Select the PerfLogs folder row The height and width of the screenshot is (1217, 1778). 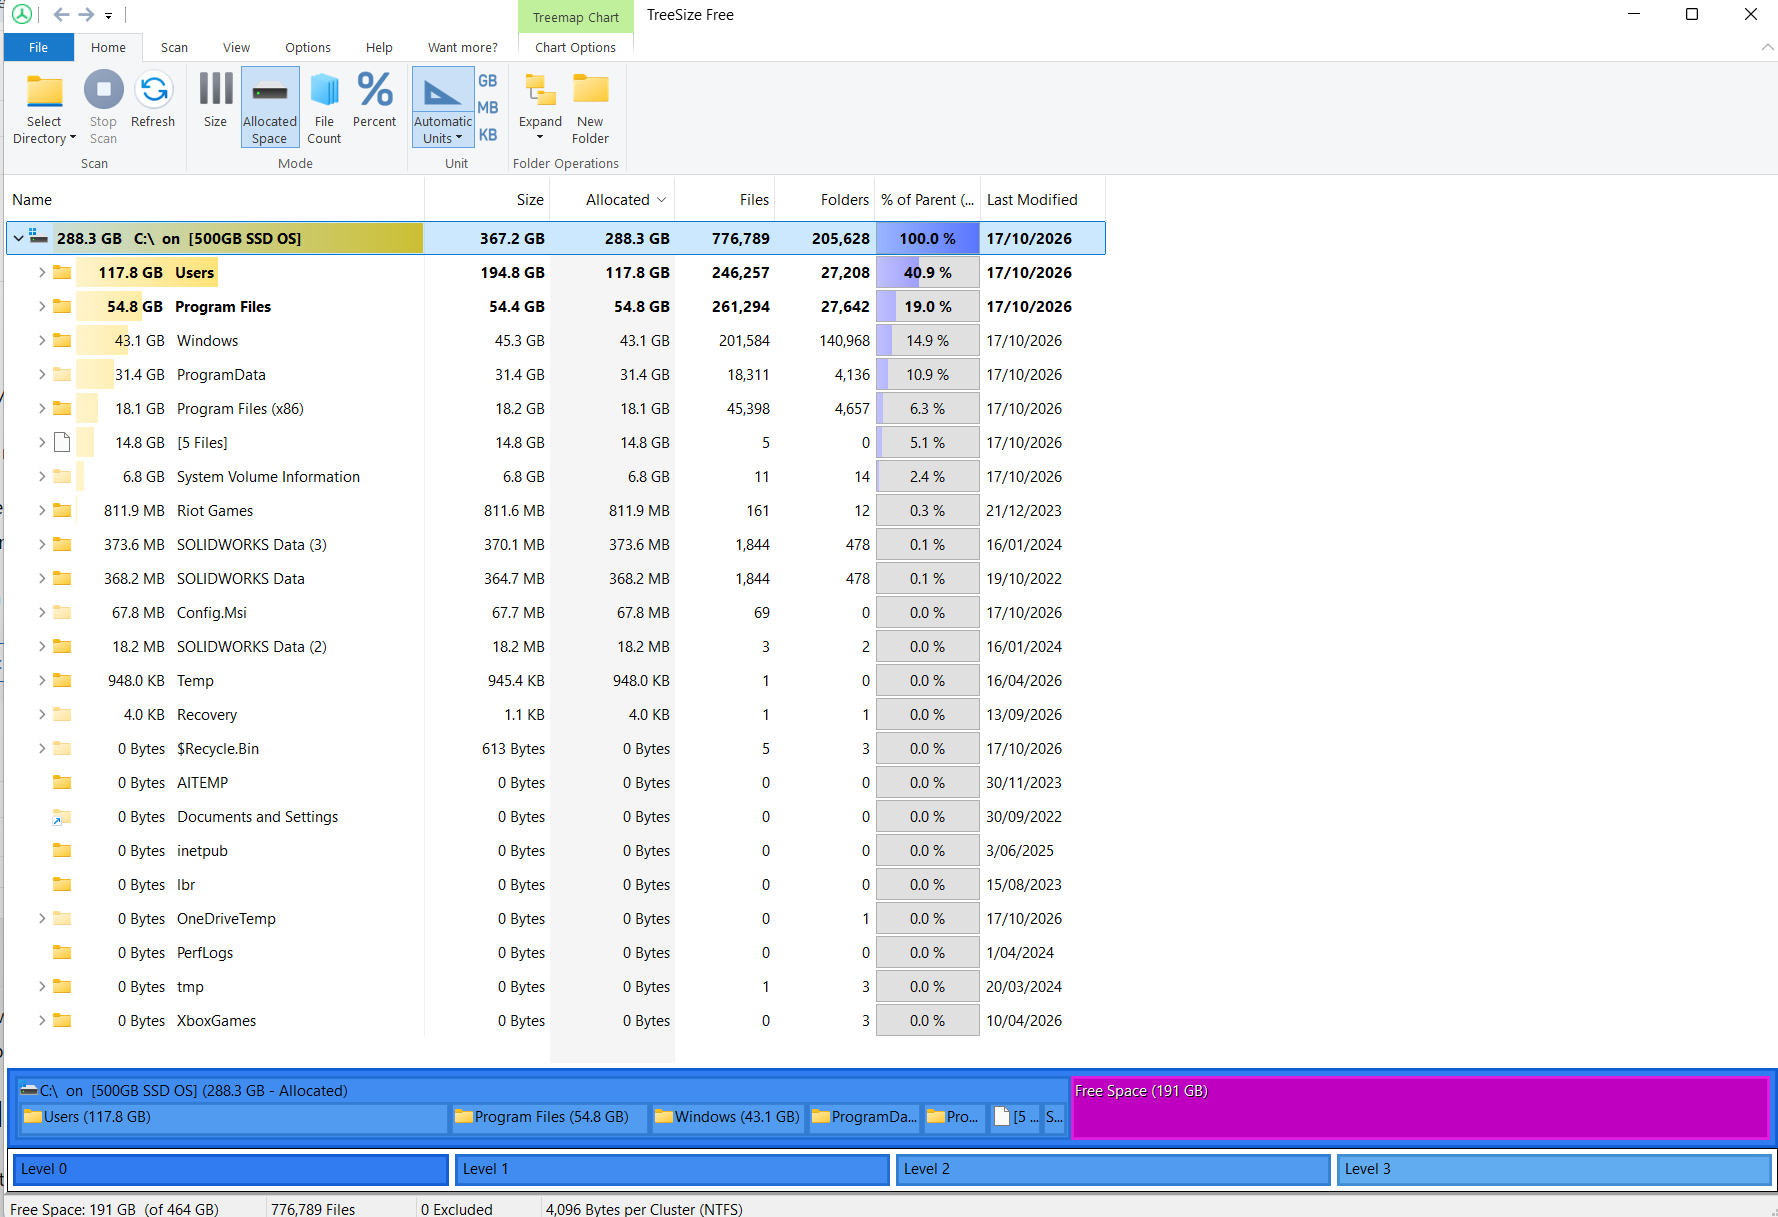tap(555, 953)
